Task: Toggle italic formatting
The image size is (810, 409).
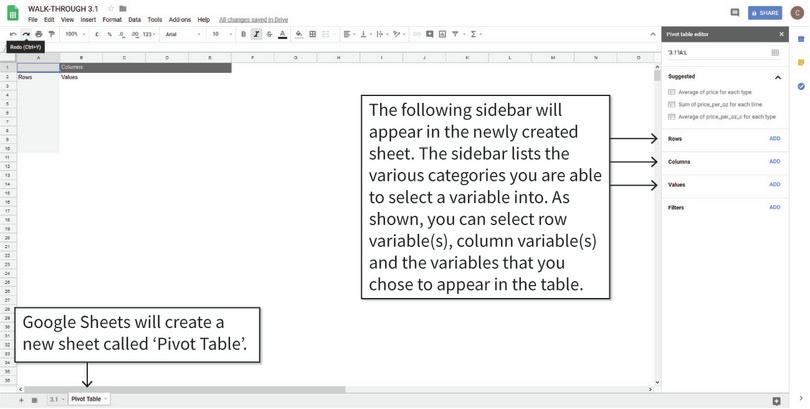Action: (x=256, y=34)
